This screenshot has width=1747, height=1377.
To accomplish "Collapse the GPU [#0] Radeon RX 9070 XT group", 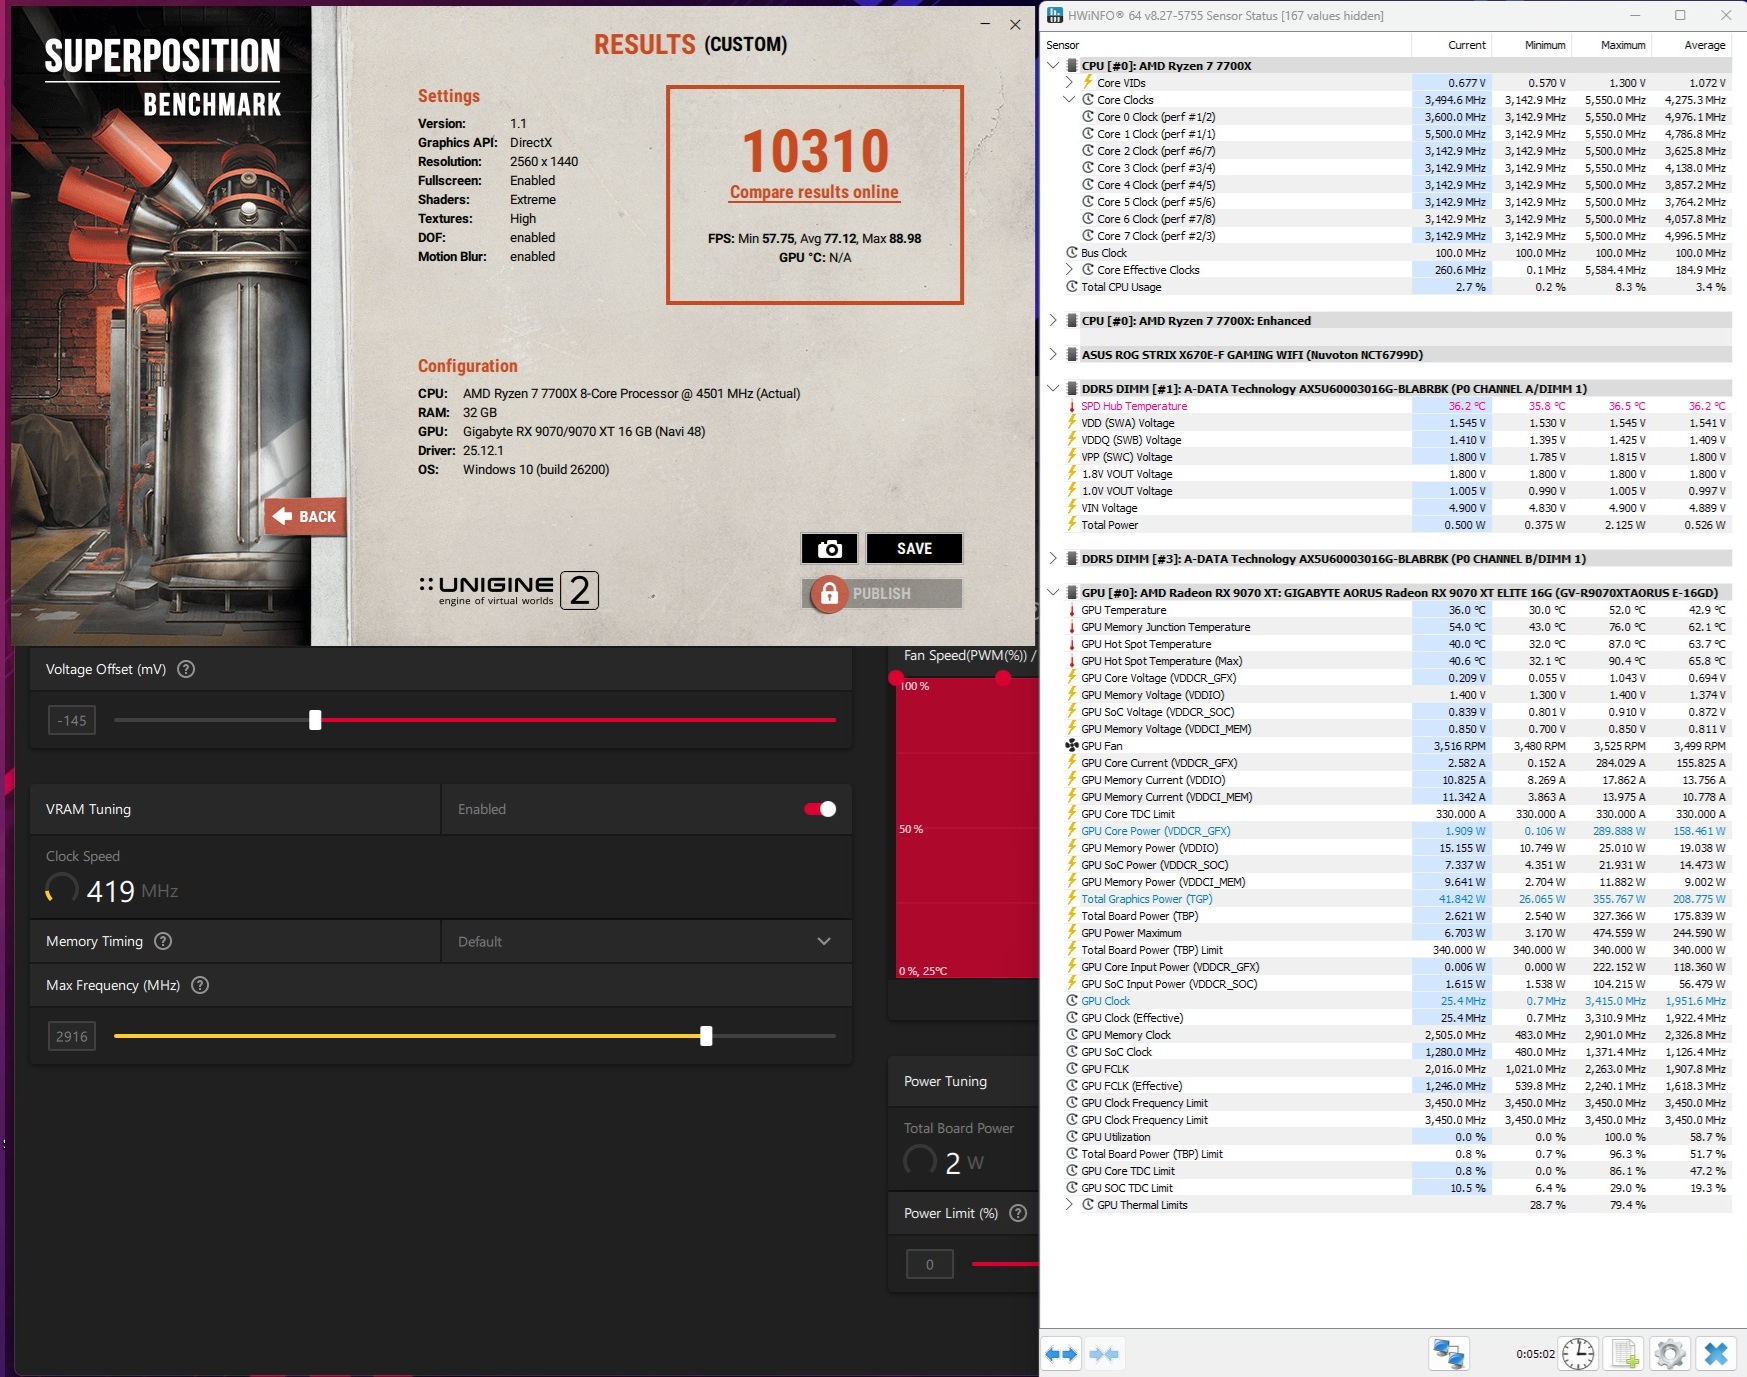I will tap(1053, 593).
